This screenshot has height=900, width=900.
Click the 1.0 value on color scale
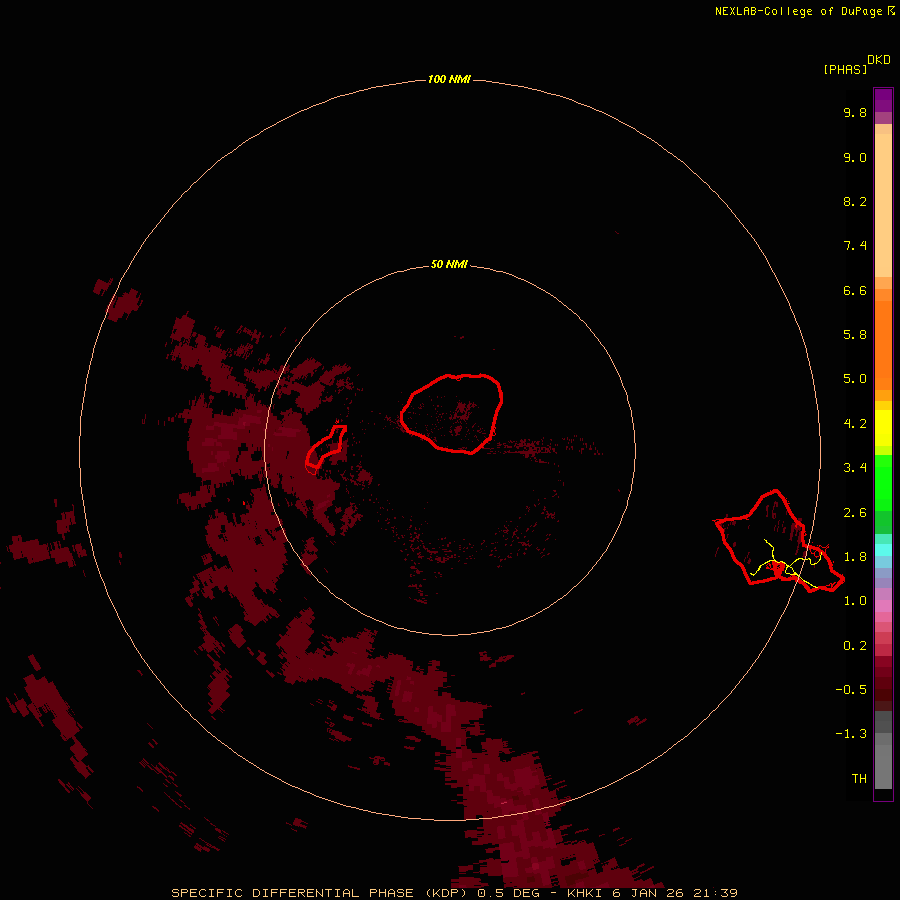pos(855,601)
